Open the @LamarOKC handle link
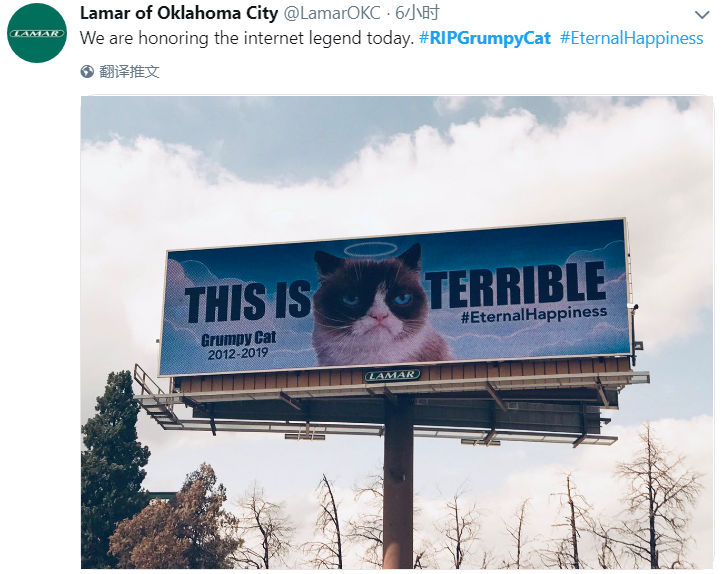 click(332, 13)
